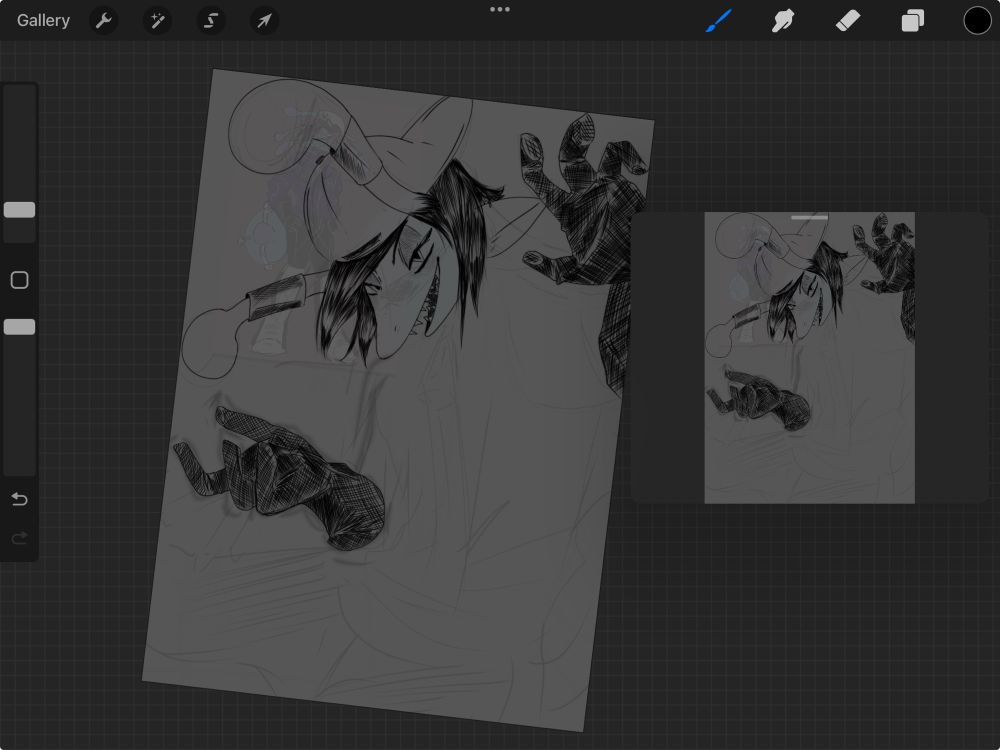The width and height of the screenshot is (1000, 750).
Task: Open the Adjustments magic wand menu
Action: point(157,20)
